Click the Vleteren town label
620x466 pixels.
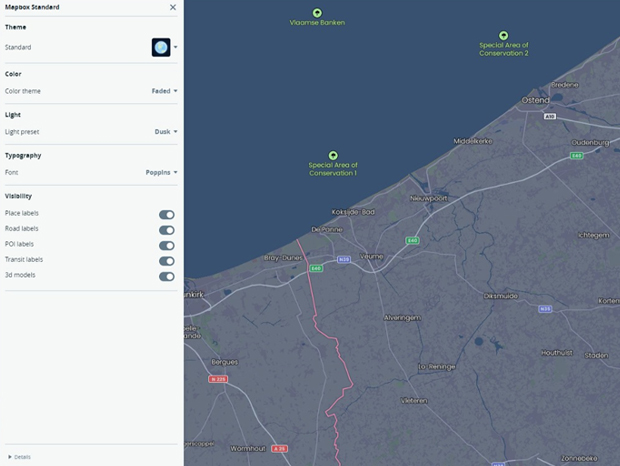pos(414,401)
